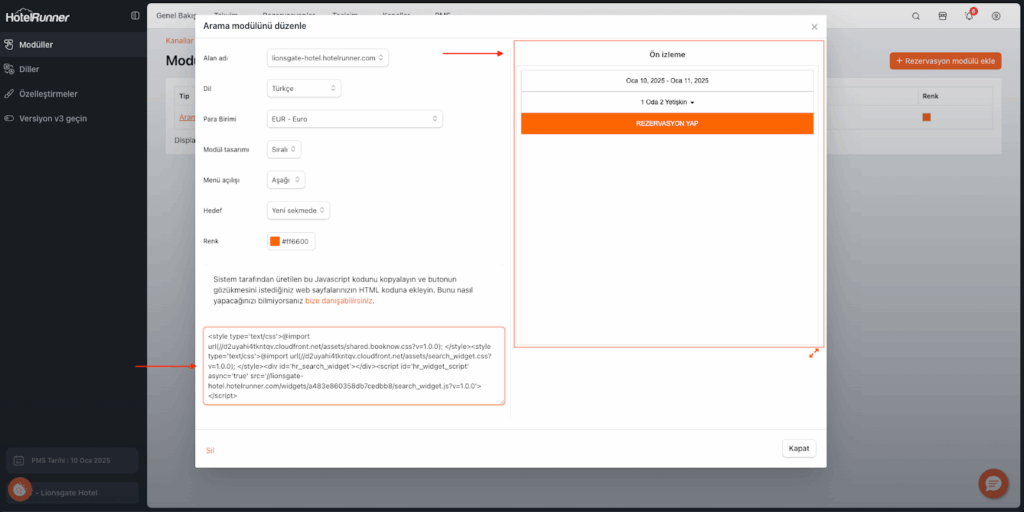Open the notifications bell icon
This screenshot has height=512, width=1024.
coord(968,16)
